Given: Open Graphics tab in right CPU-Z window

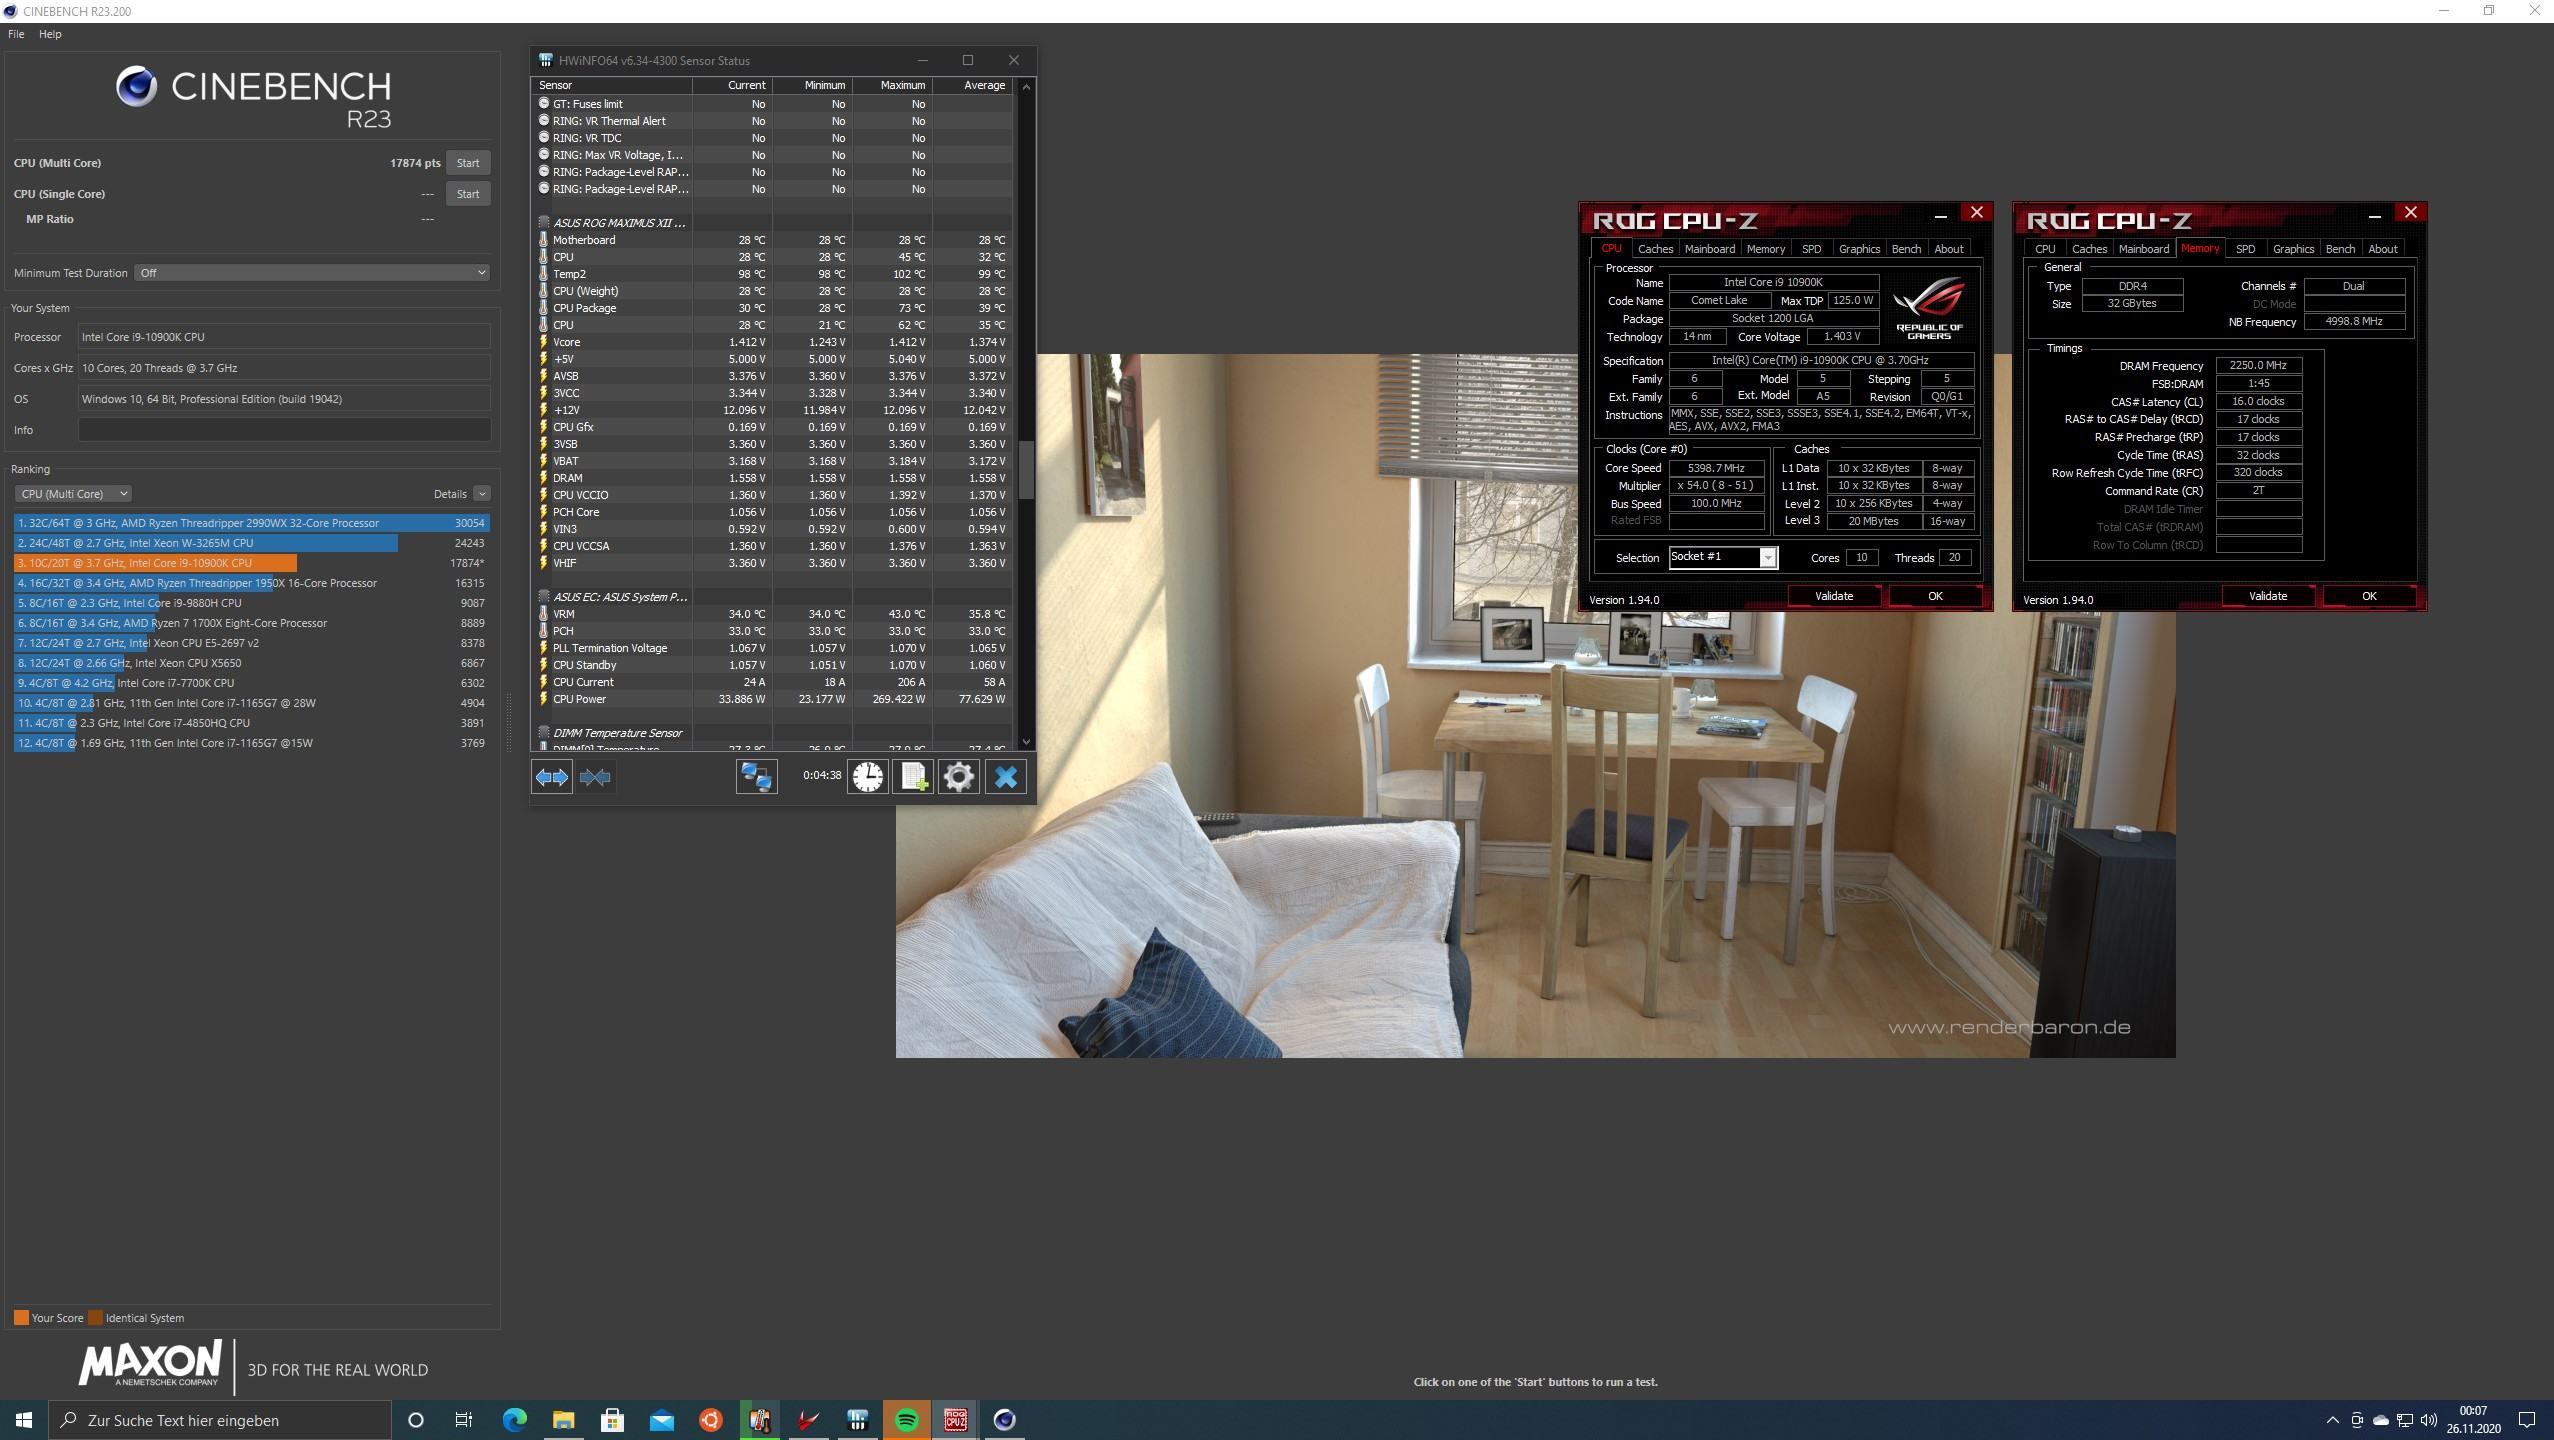Looking at the screenshot, I should click(x=2293, y=249).
